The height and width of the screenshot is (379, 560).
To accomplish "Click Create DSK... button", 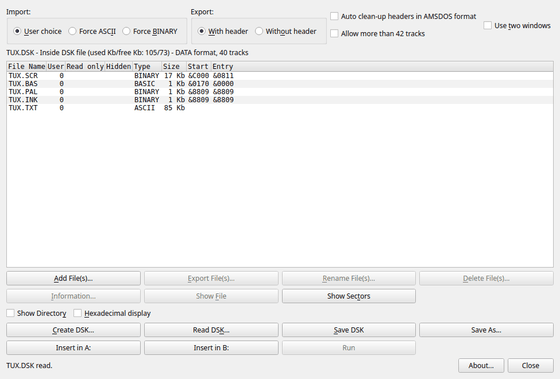I will [x=73, y=330].
